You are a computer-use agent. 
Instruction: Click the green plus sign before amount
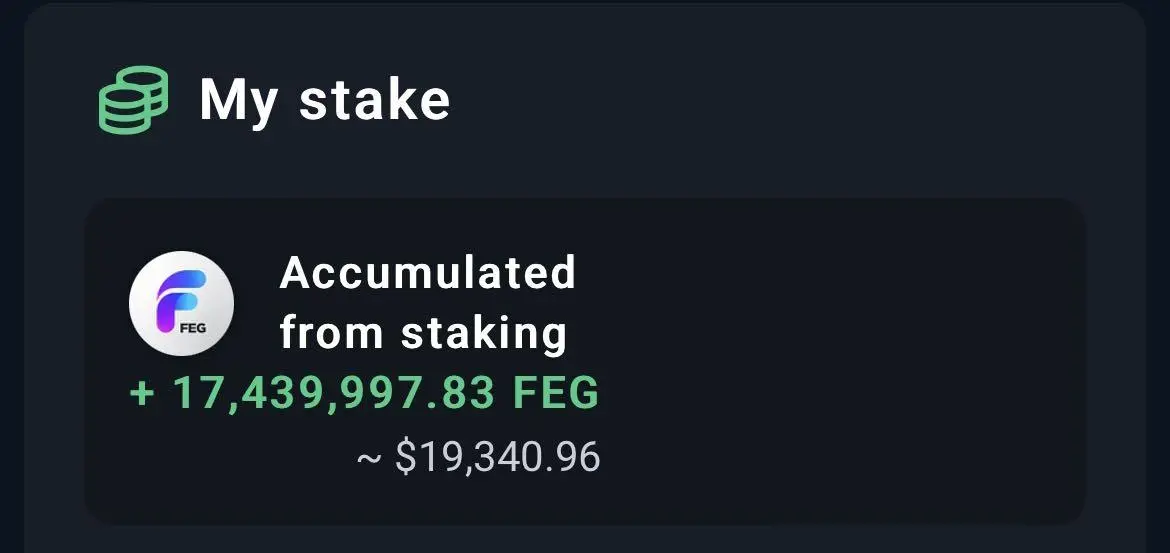(x=141, y=393)
